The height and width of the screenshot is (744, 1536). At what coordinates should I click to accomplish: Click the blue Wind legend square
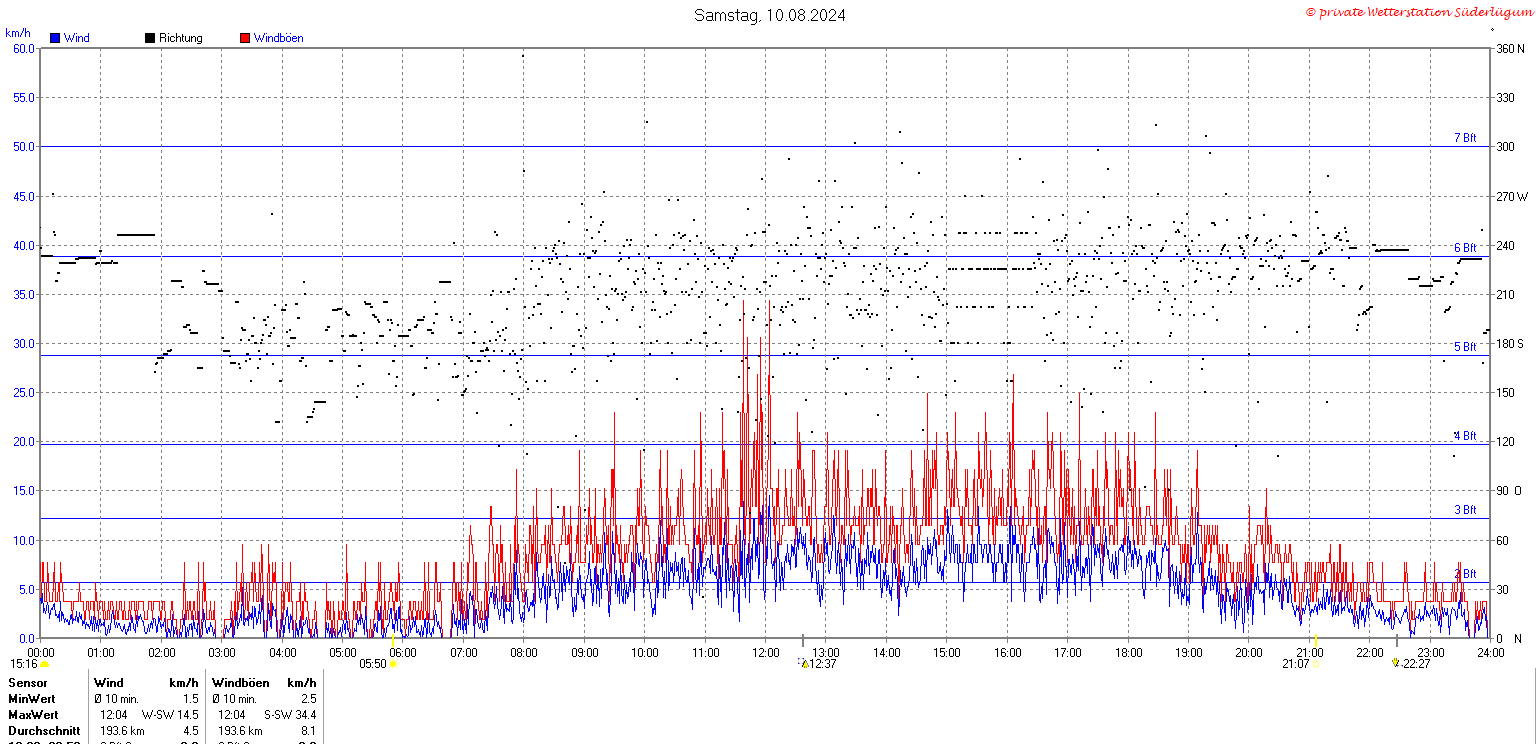tap(54, 38)
